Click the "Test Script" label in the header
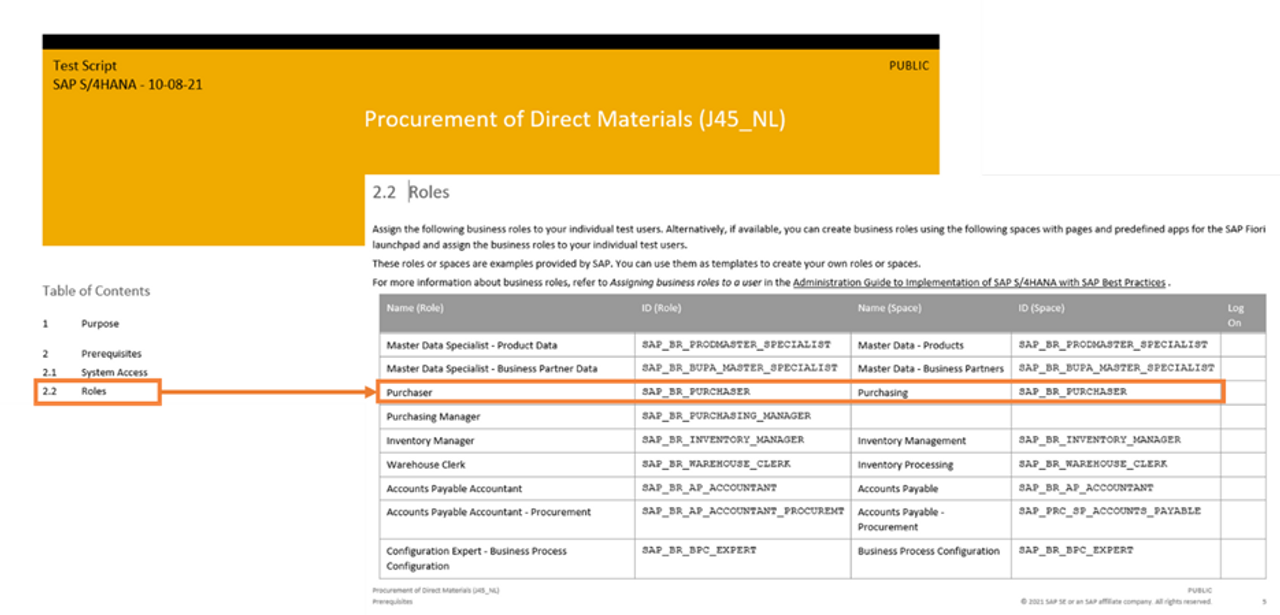 point(85,66)
